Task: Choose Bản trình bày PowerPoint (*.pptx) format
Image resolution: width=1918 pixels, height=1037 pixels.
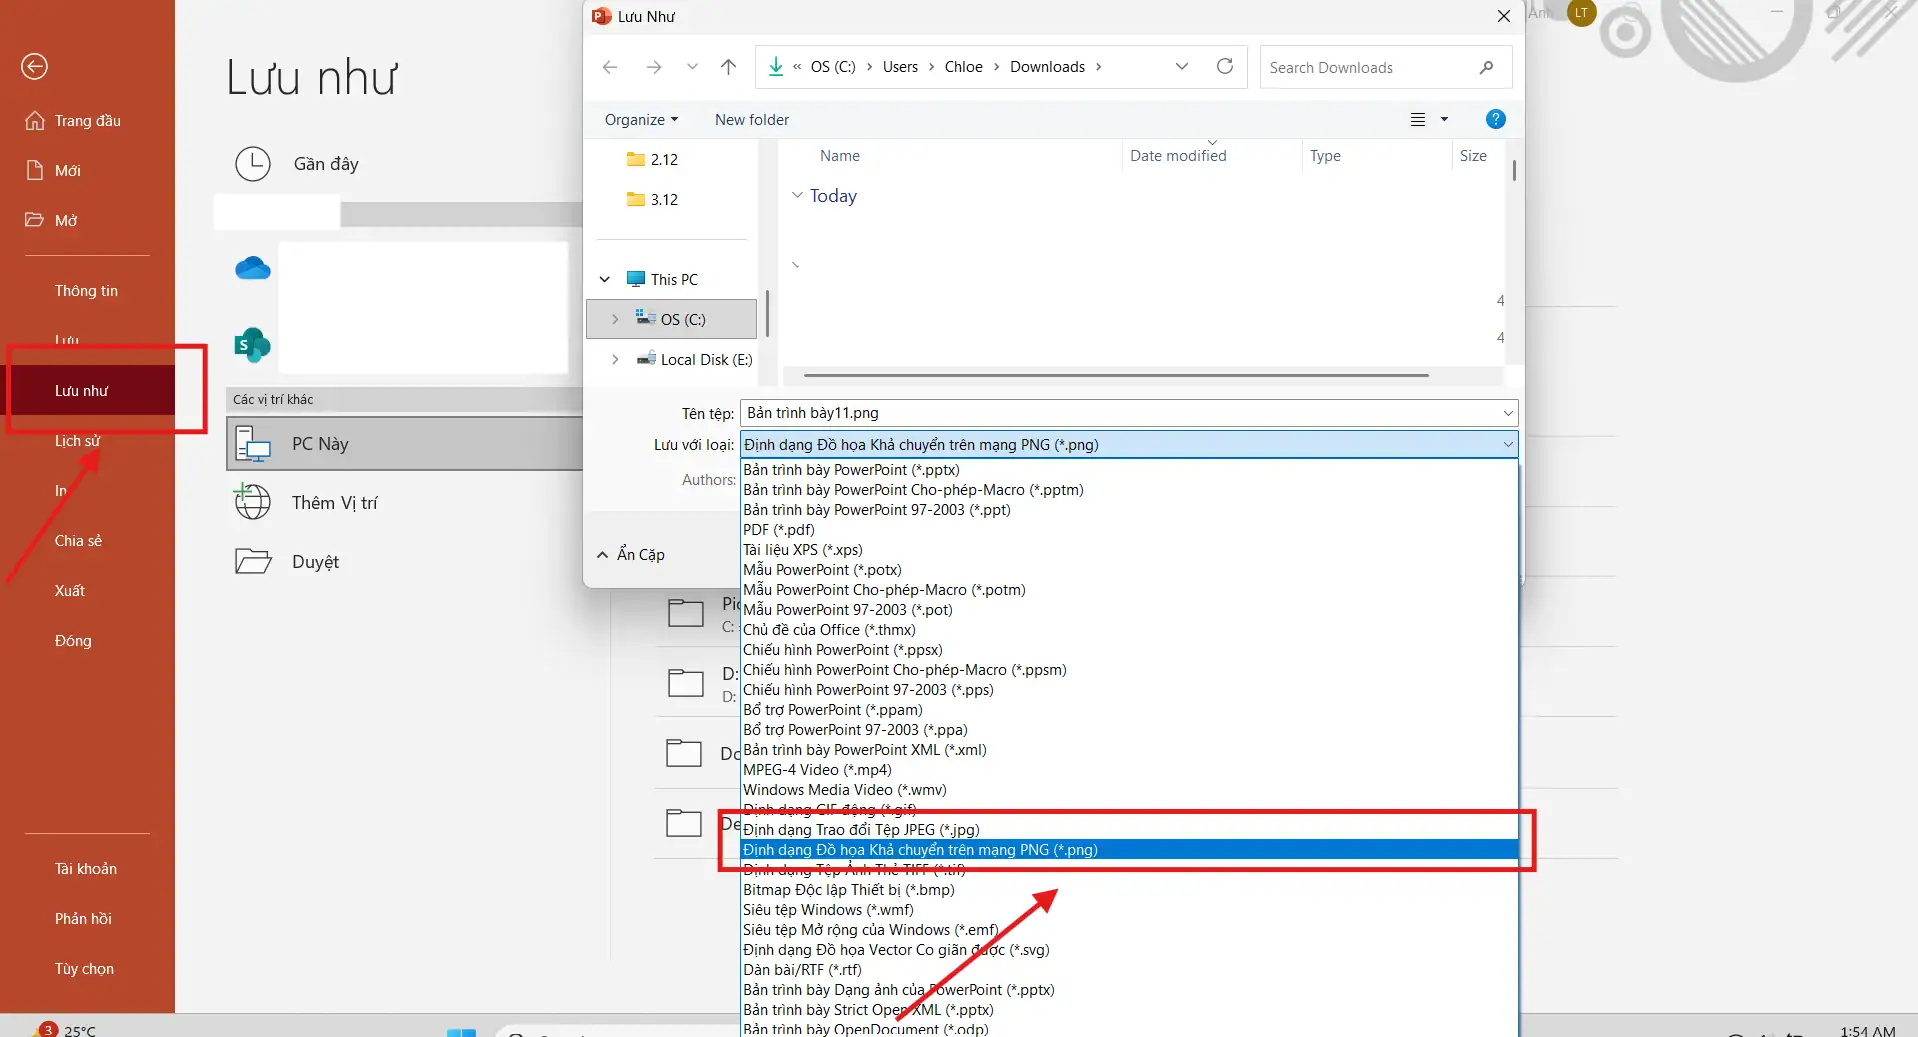Action: click(x=1129, y=470)
